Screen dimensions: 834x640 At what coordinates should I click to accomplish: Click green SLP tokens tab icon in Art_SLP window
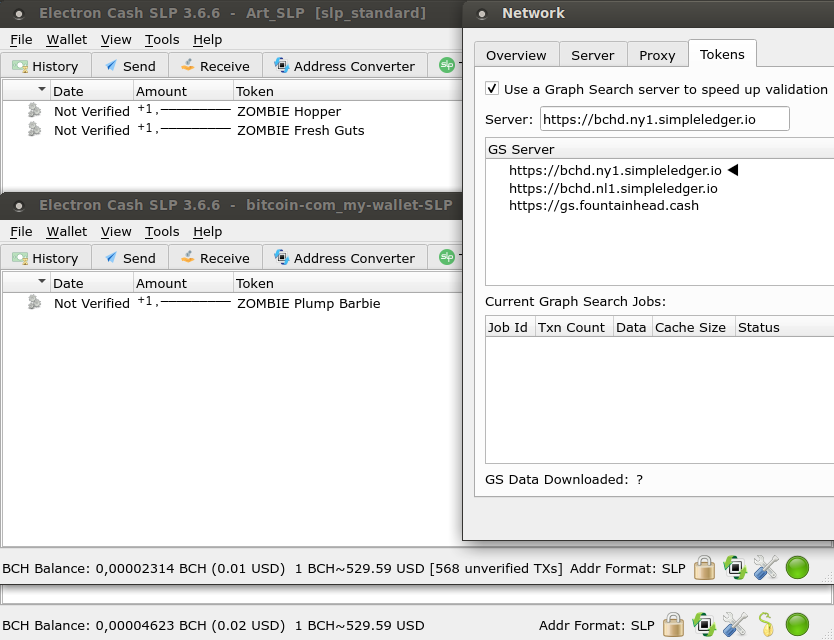click(447, 65)
